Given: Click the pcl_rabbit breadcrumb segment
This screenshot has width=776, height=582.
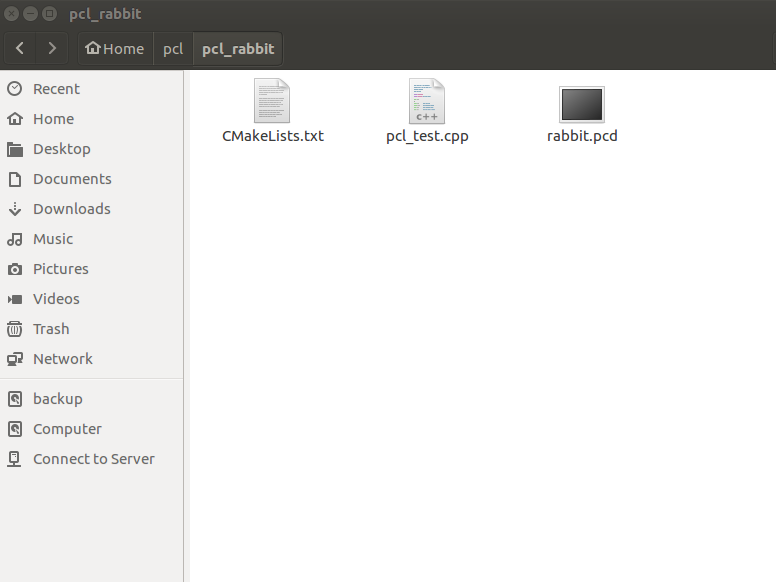Looking at the screenshot, I should coord(238,48).
